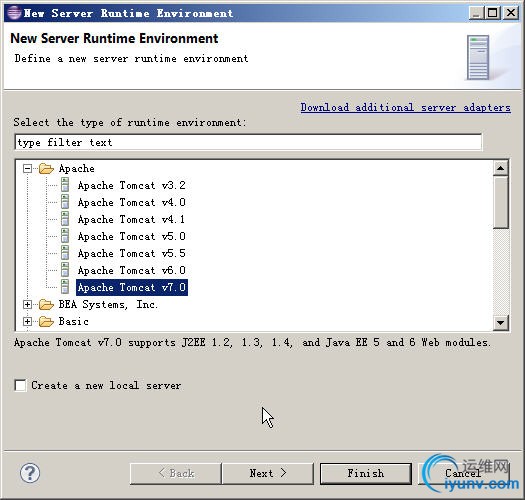Click the BEA Systems folder icon
The image size is (525, 500).
[46, 304]
